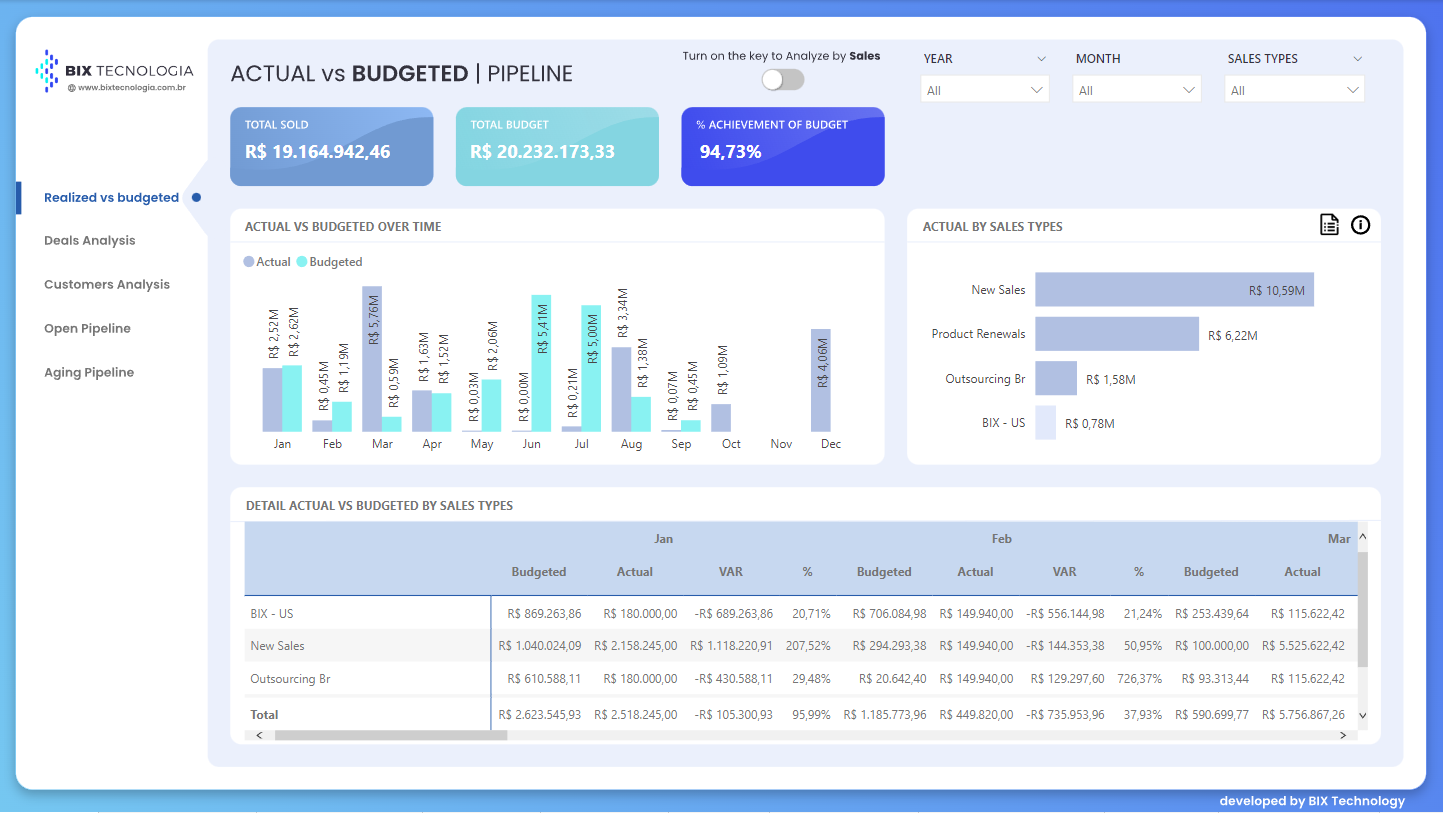Select Customers Analysis in the sidebar

(106, 284)
